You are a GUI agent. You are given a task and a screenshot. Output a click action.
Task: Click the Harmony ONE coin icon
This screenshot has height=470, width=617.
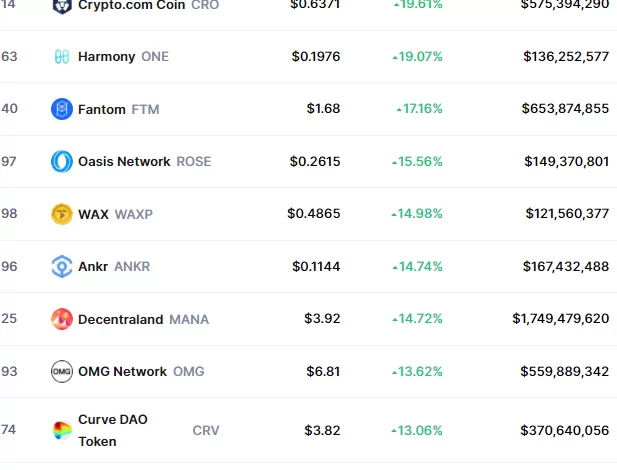(62, 57)
